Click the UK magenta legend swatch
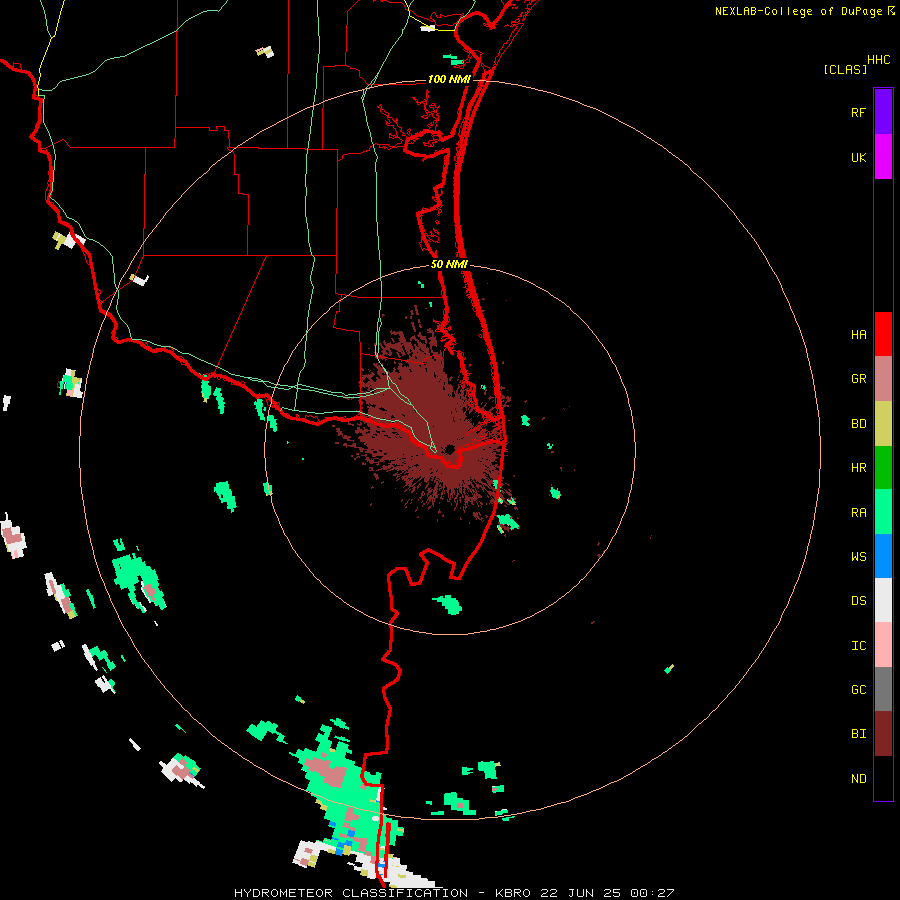This screenshot has height=900, width=900. (883, 156)
